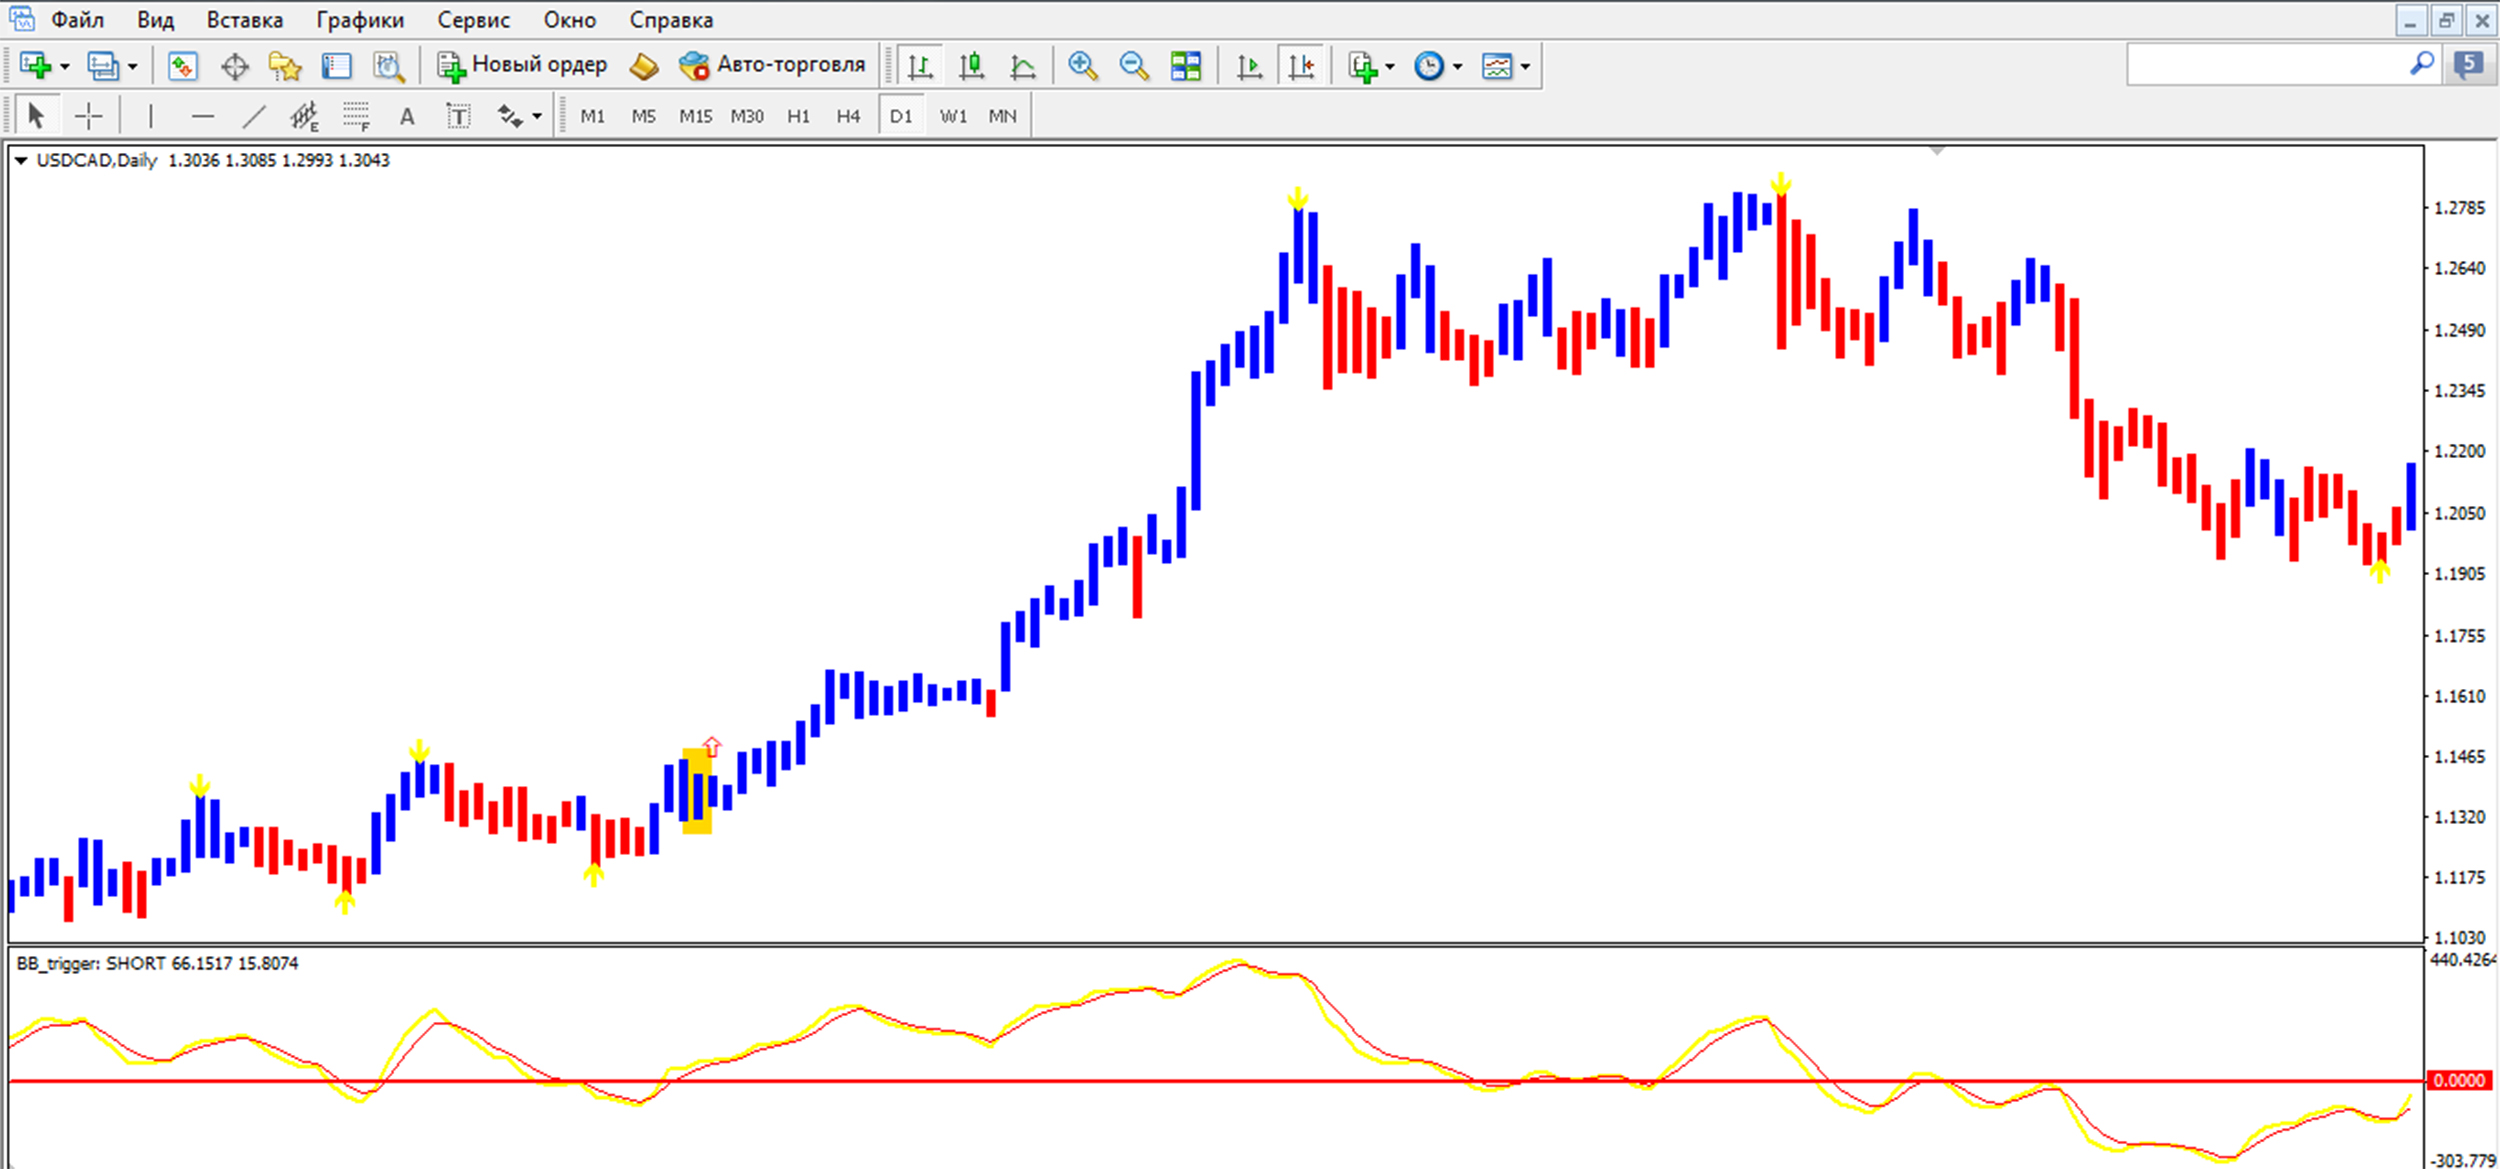
Task: Switch the timeframe to M30
Action: pos(747,116)
